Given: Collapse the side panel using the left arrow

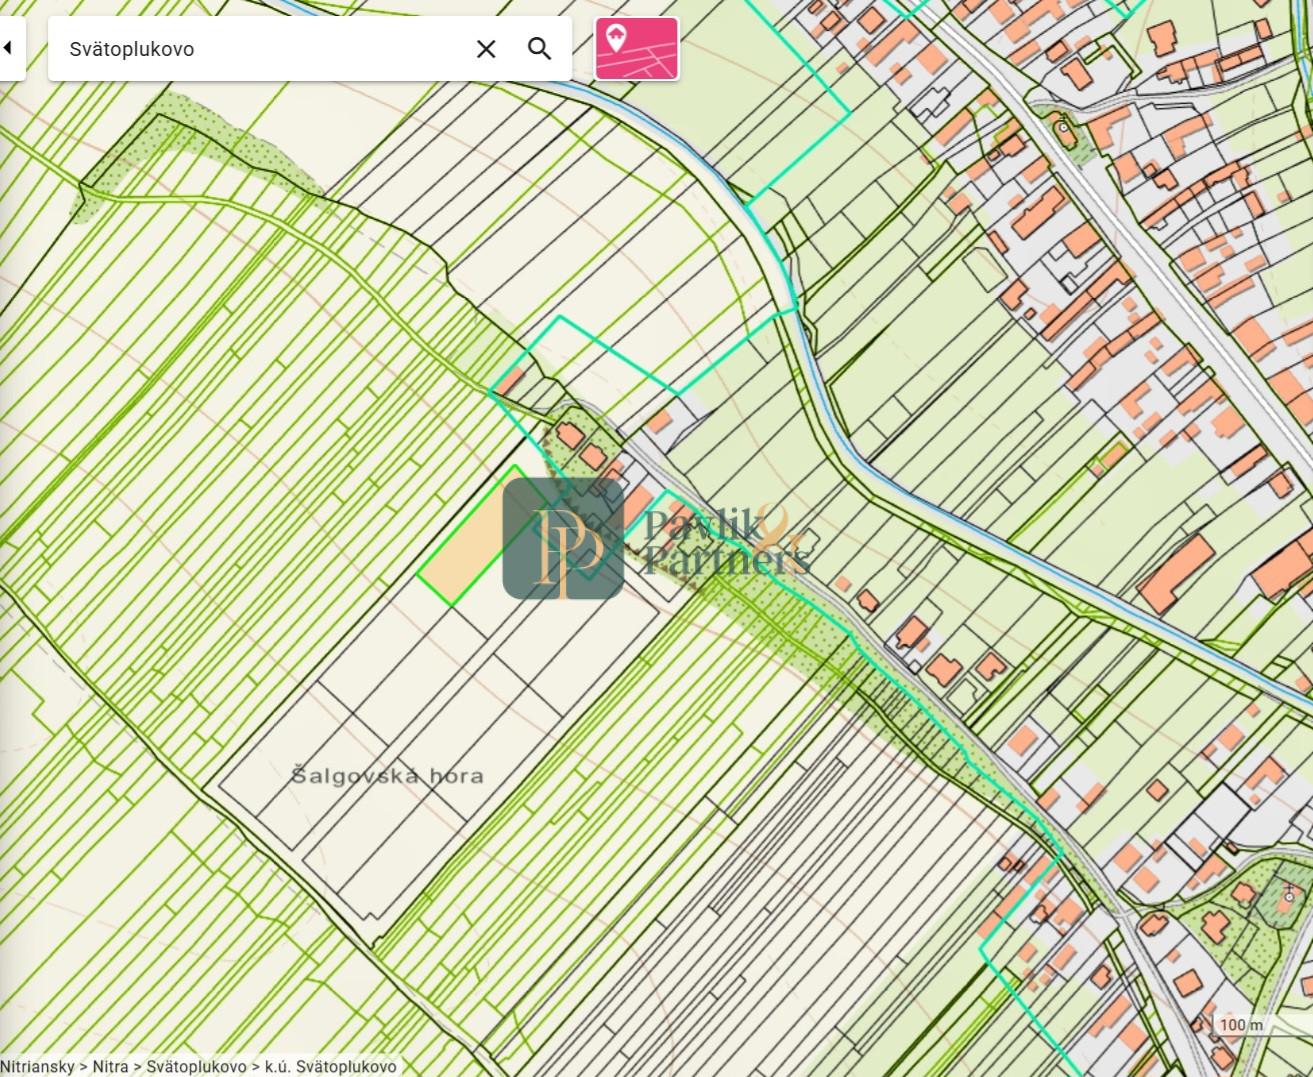Looking at the screenshot, I should 8,48.
